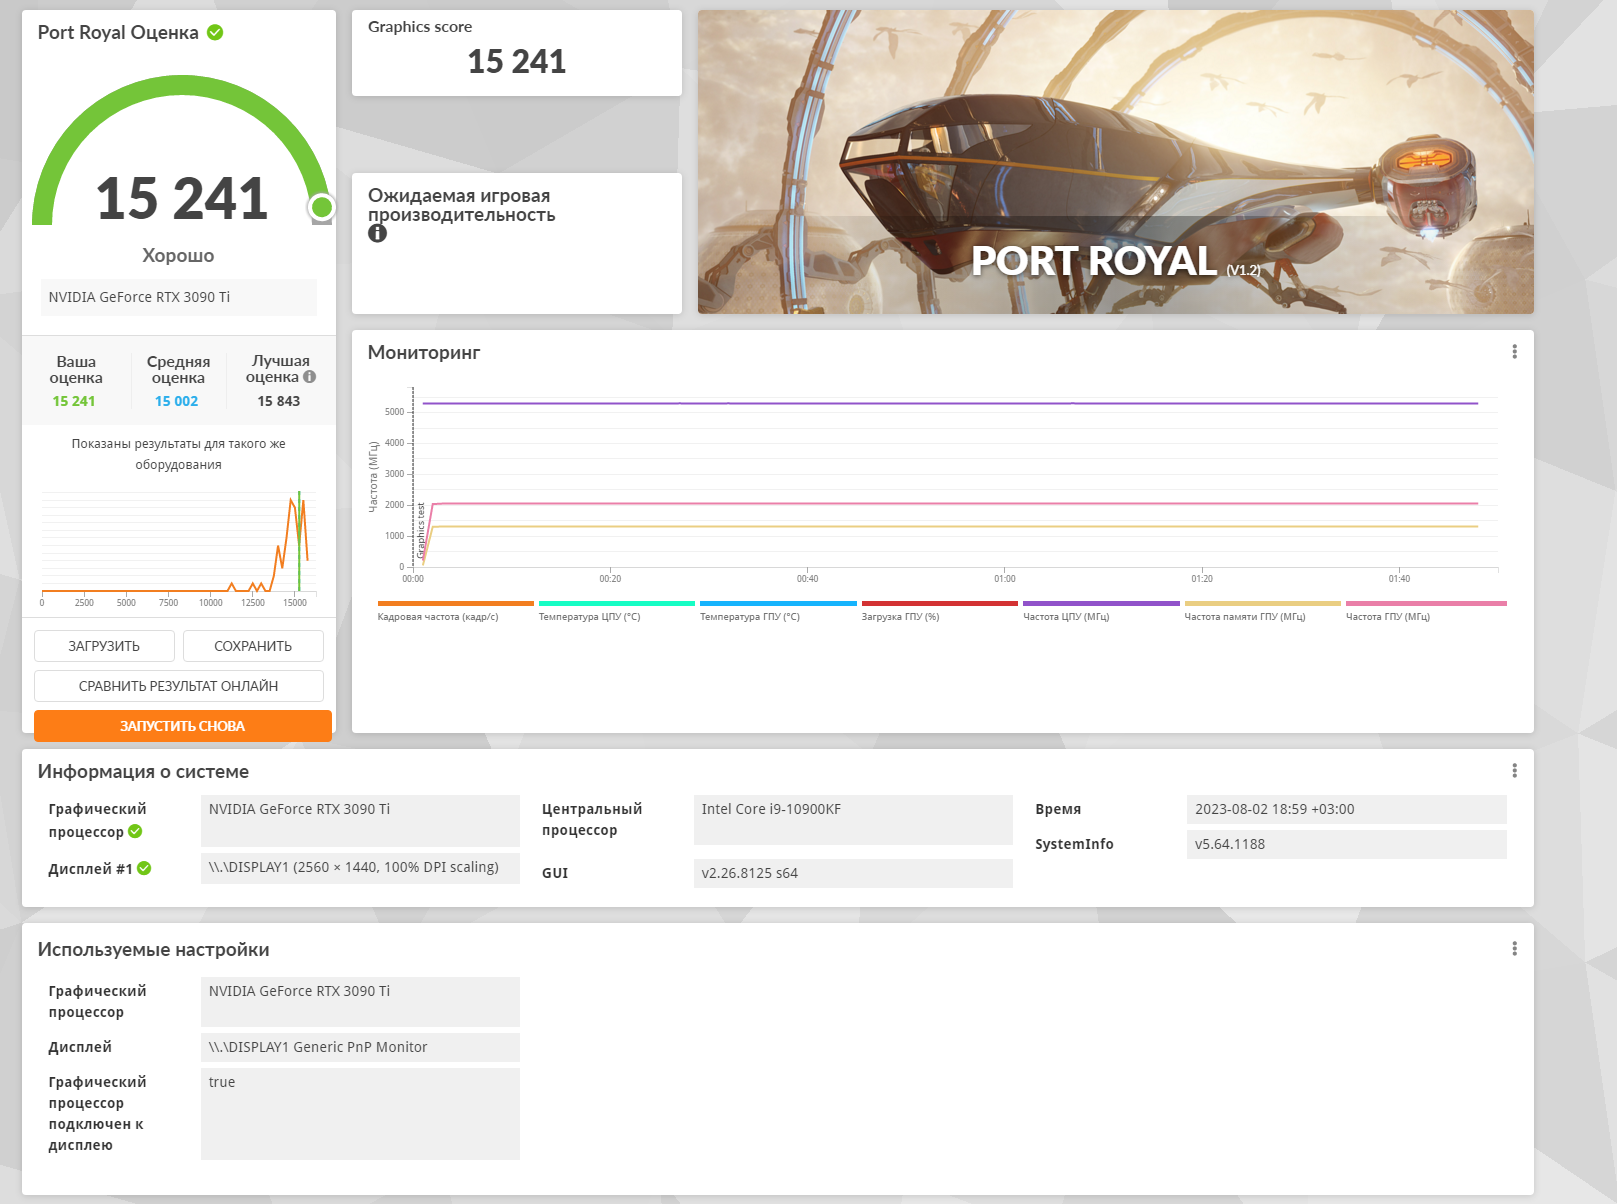This screenshot has width=1617, height=1204.
Task: Click the Graphics score value 15 241
Action: [x=517, y=62]
